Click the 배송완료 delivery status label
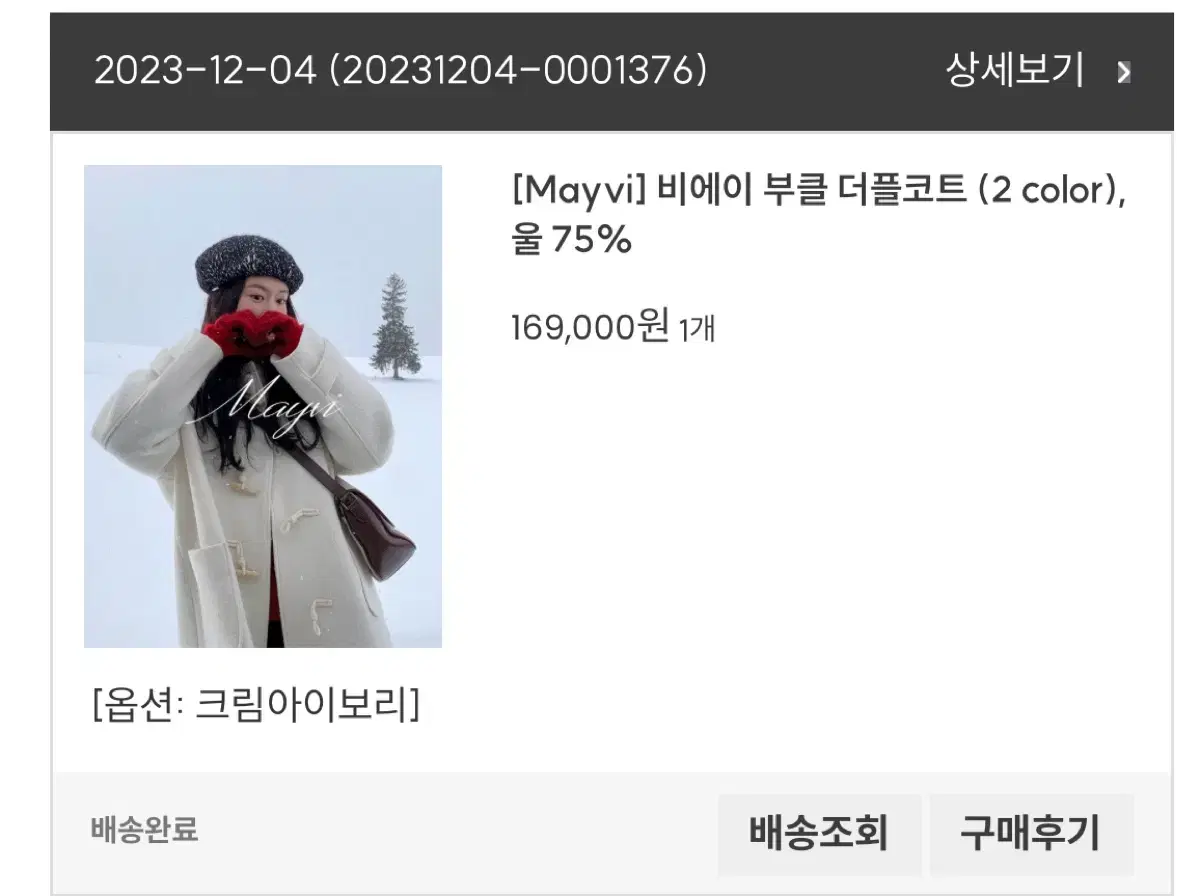The height and width of the screenshot is (896, 1200). click(144, 830)
